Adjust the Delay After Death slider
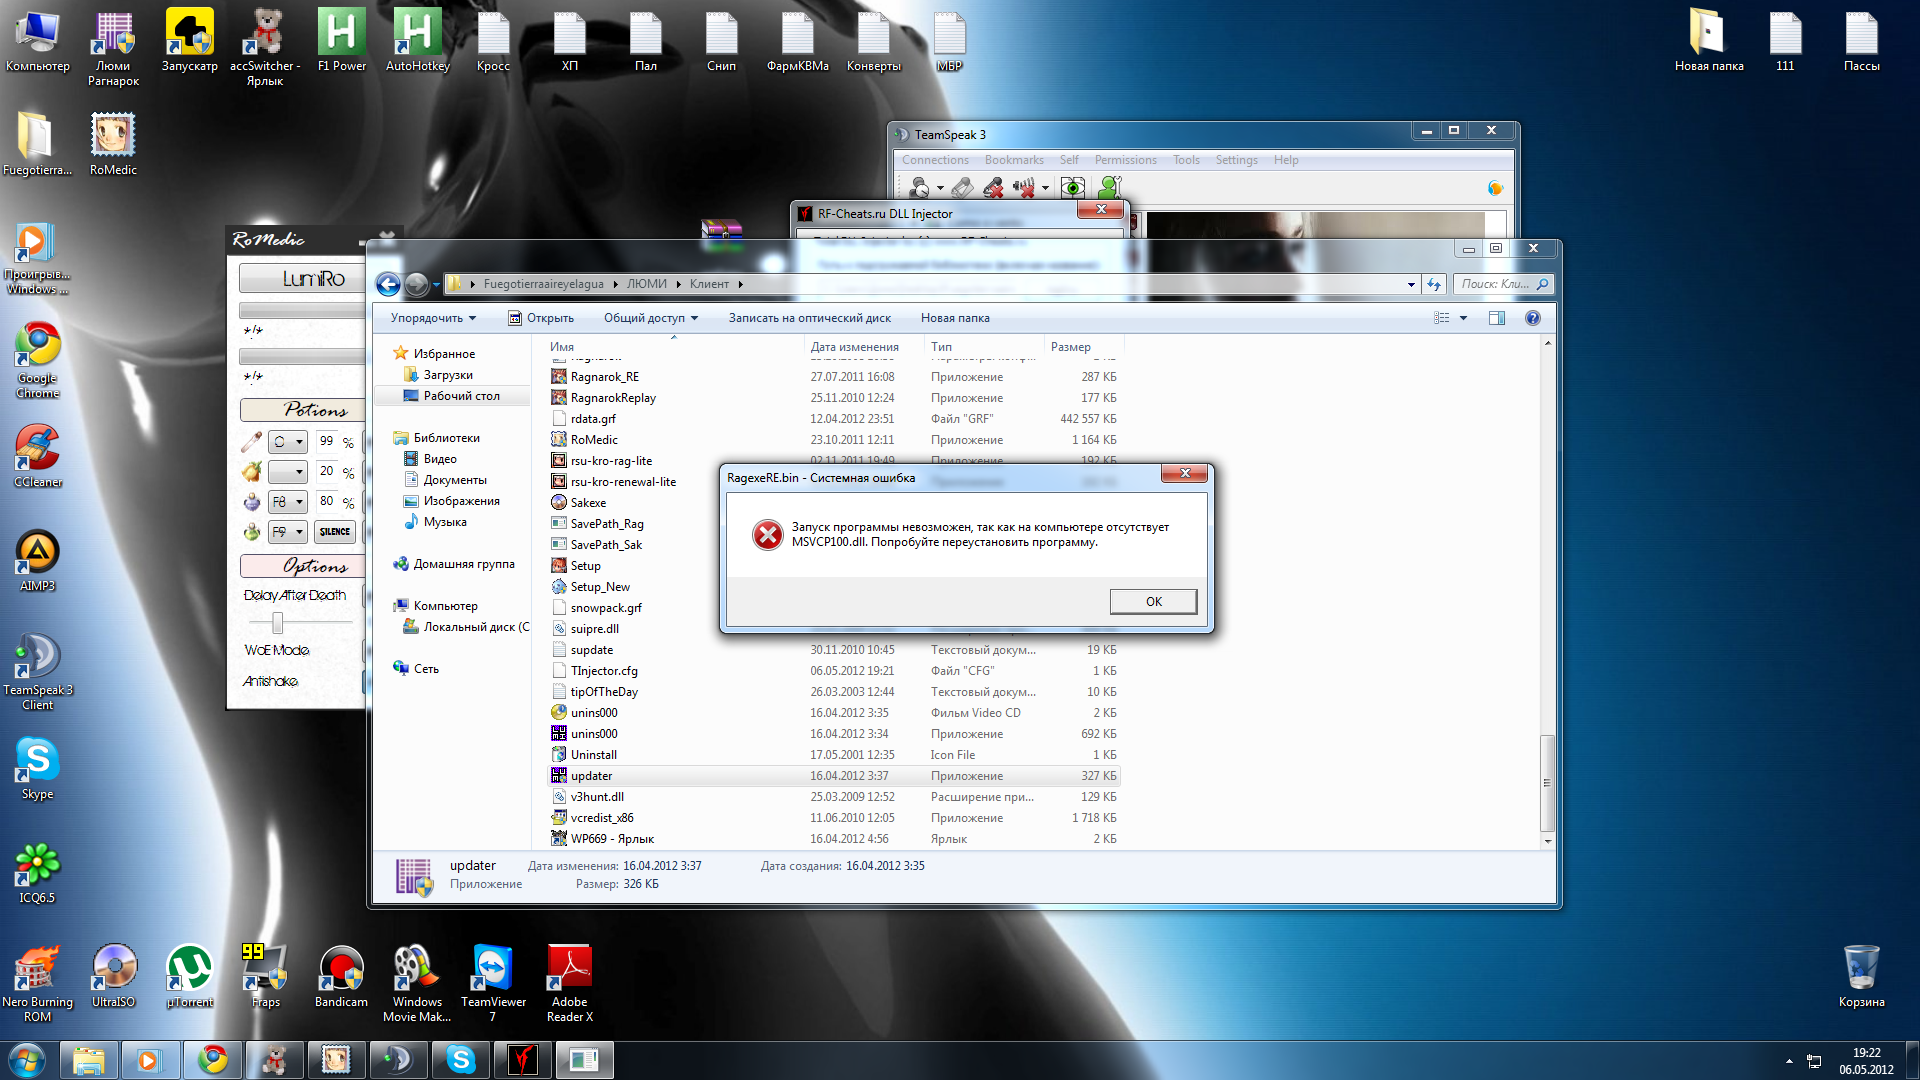Viewport: 1920px width, 1080px height. tap(277, 623)
